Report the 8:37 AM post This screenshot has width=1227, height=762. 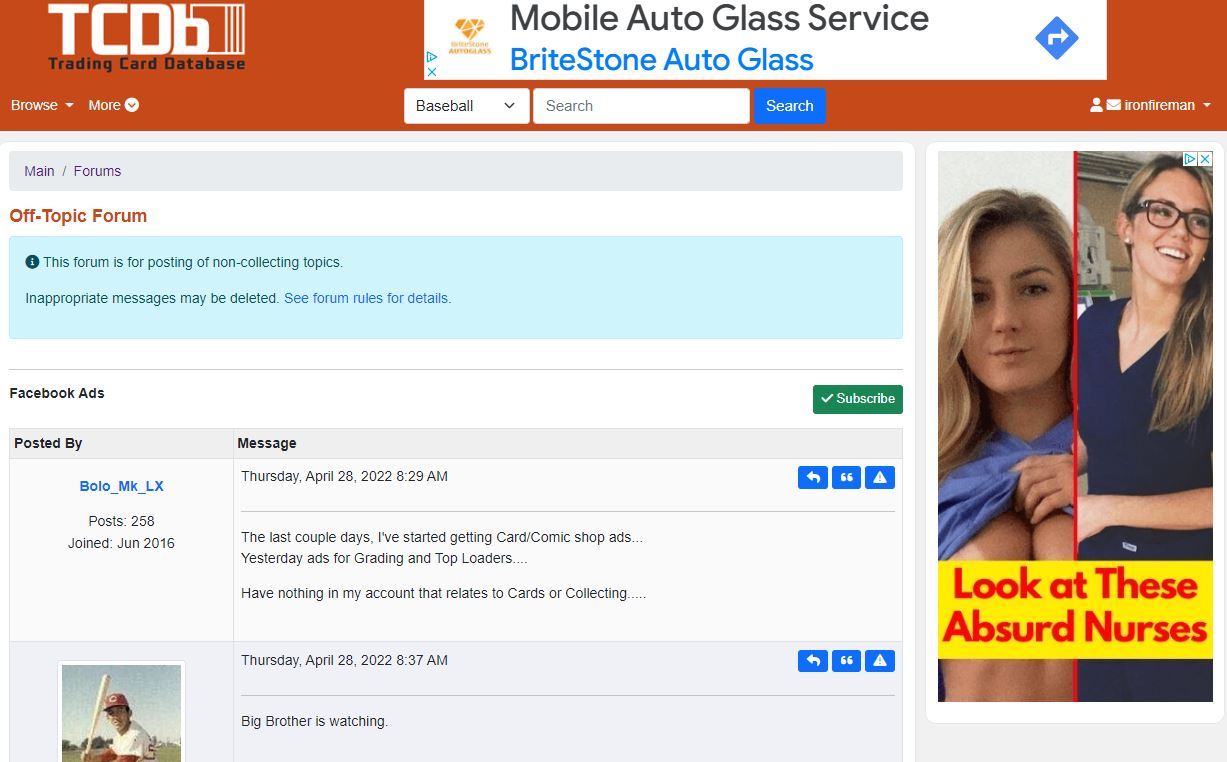point(880,661)
